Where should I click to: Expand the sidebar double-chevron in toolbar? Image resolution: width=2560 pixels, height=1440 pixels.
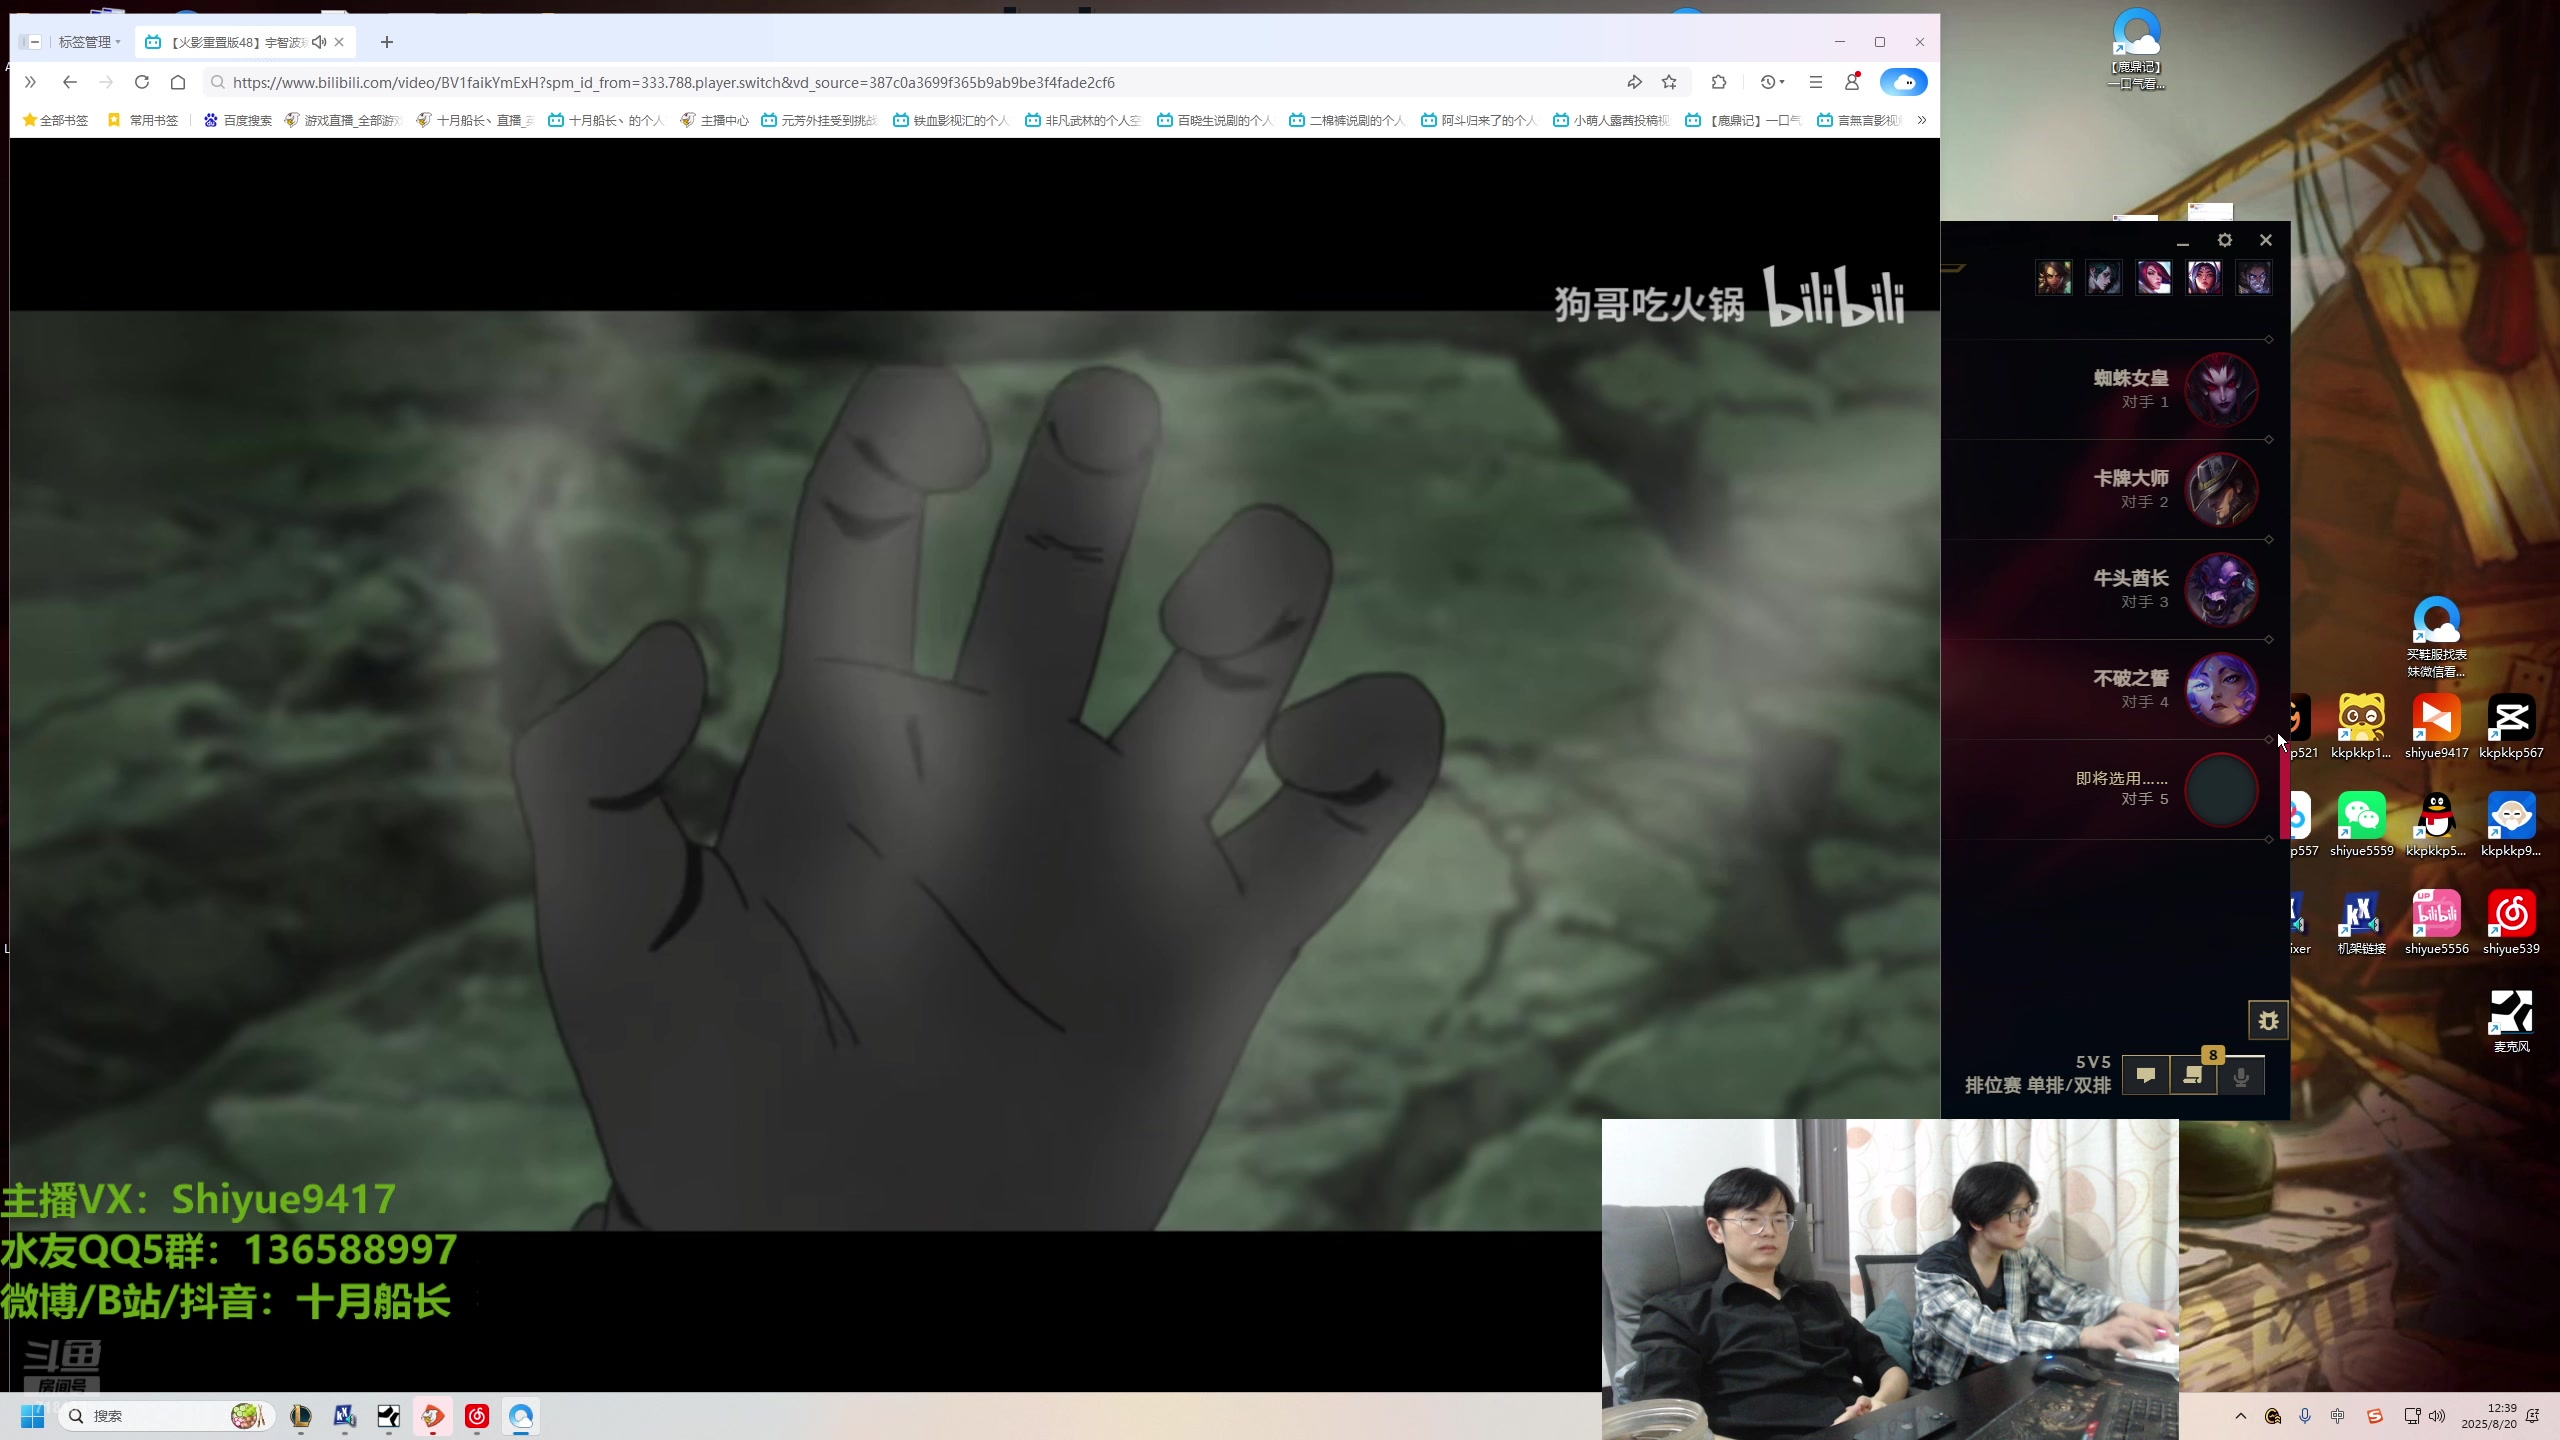(x=30, y=82)
